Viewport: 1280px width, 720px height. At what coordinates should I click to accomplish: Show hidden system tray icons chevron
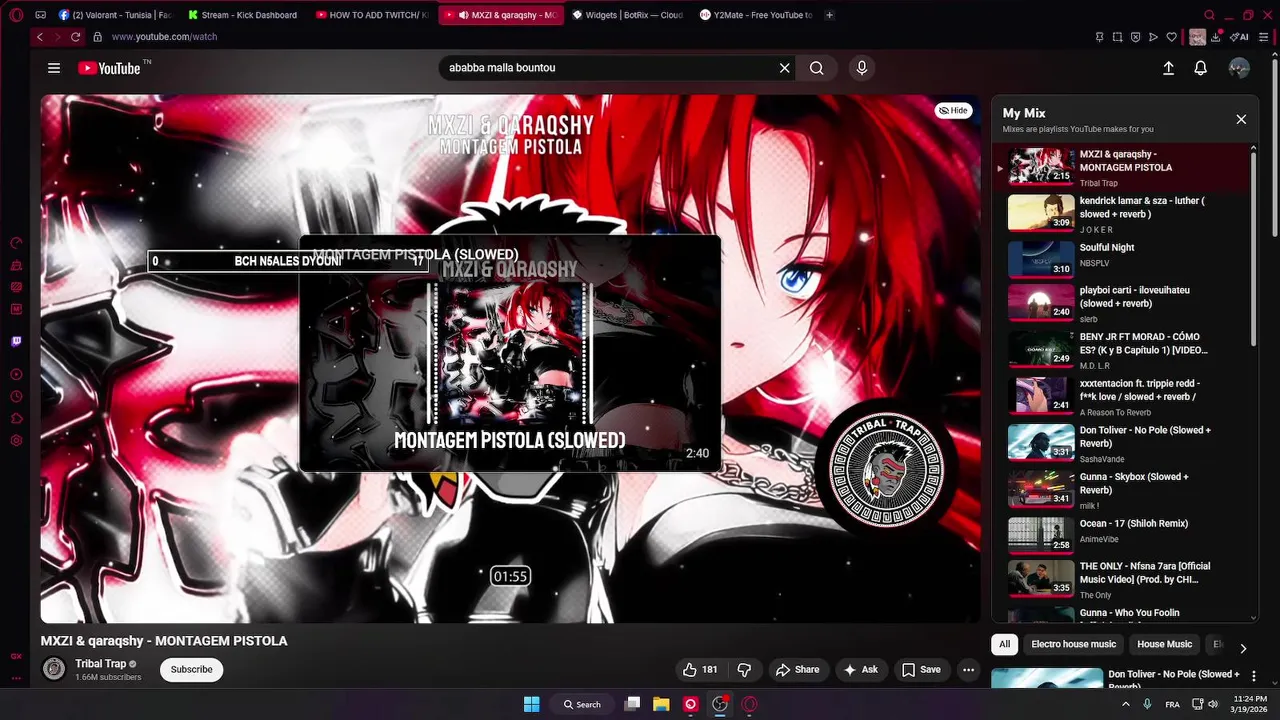pos(1125,704)
